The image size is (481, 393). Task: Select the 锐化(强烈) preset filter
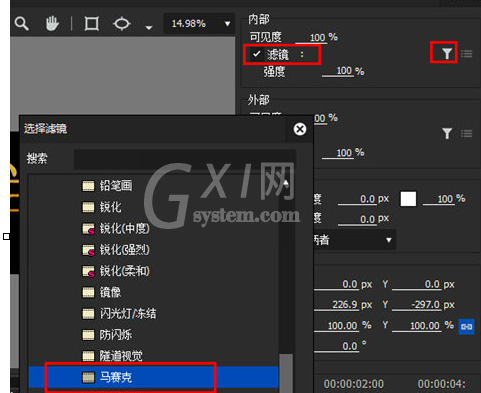pos(124,250)
